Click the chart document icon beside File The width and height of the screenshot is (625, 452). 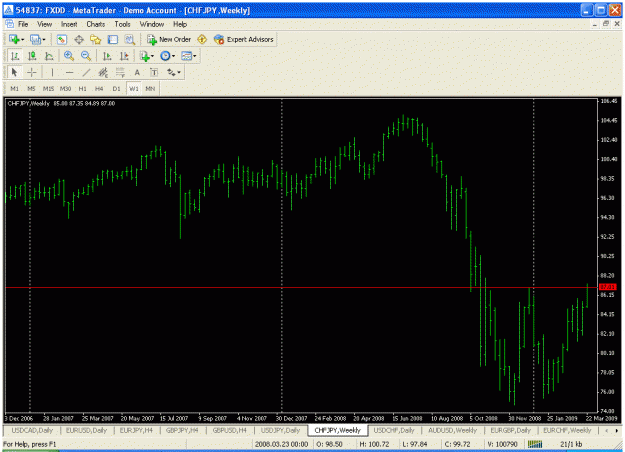click(x=9, y=24)
